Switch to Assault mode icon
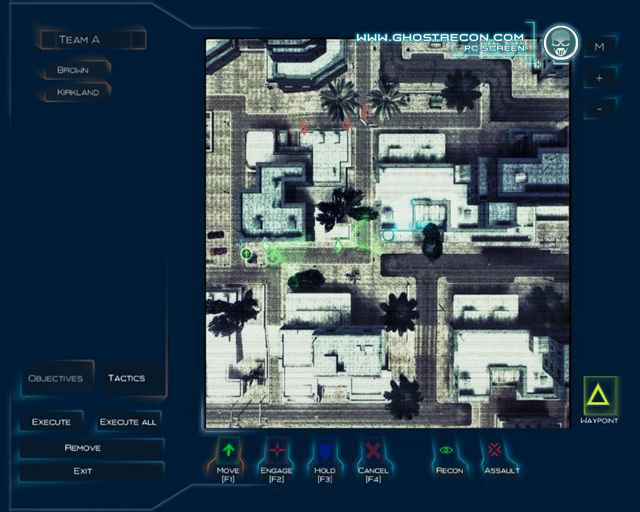 [494, 450]
